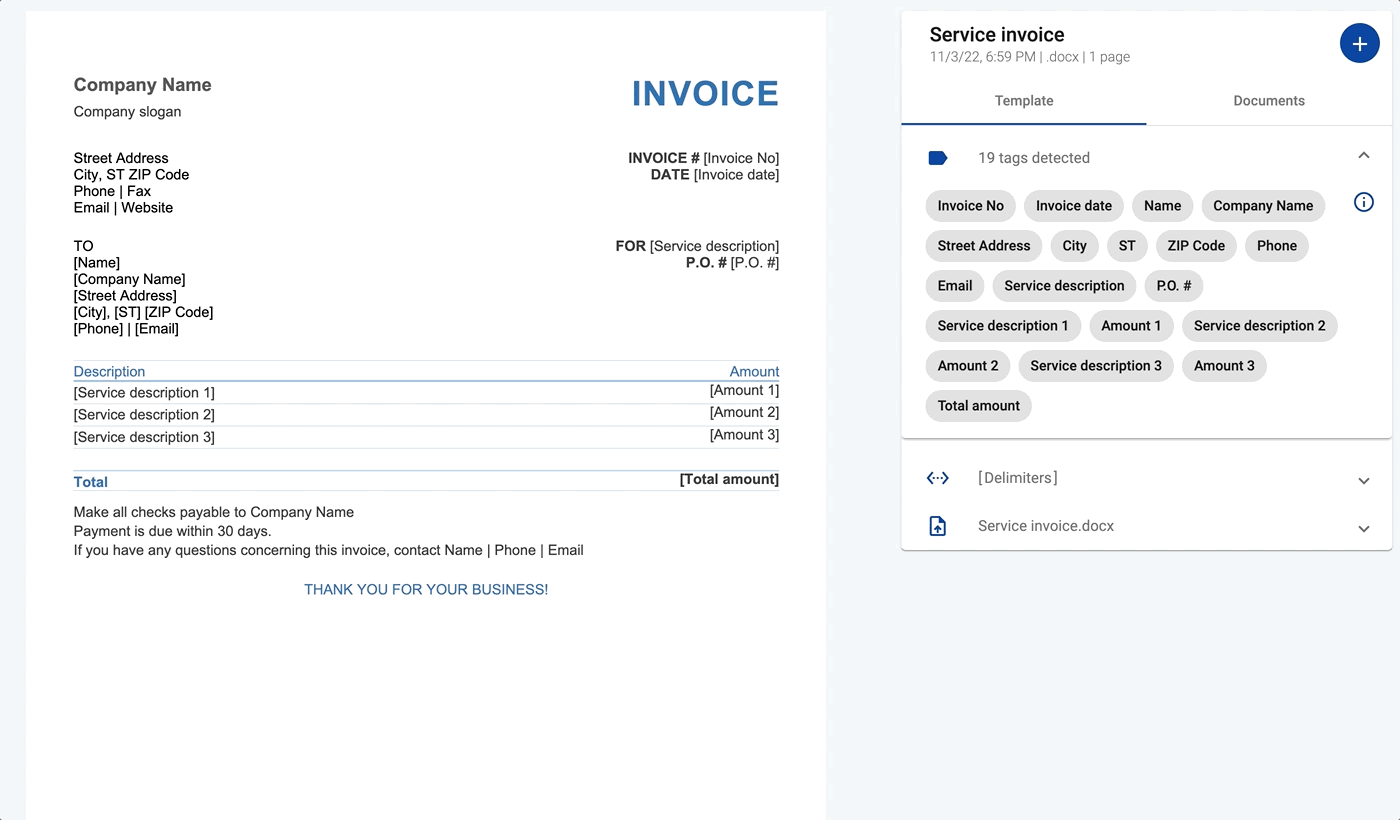Select the Invoice date tag
The image size is (1400, 820).
click(1073, 205)
